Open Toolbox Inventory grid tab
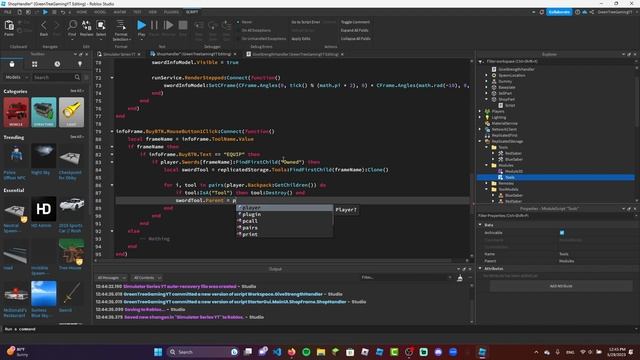This screenshot has width=640, height=360. coord(35,64)
